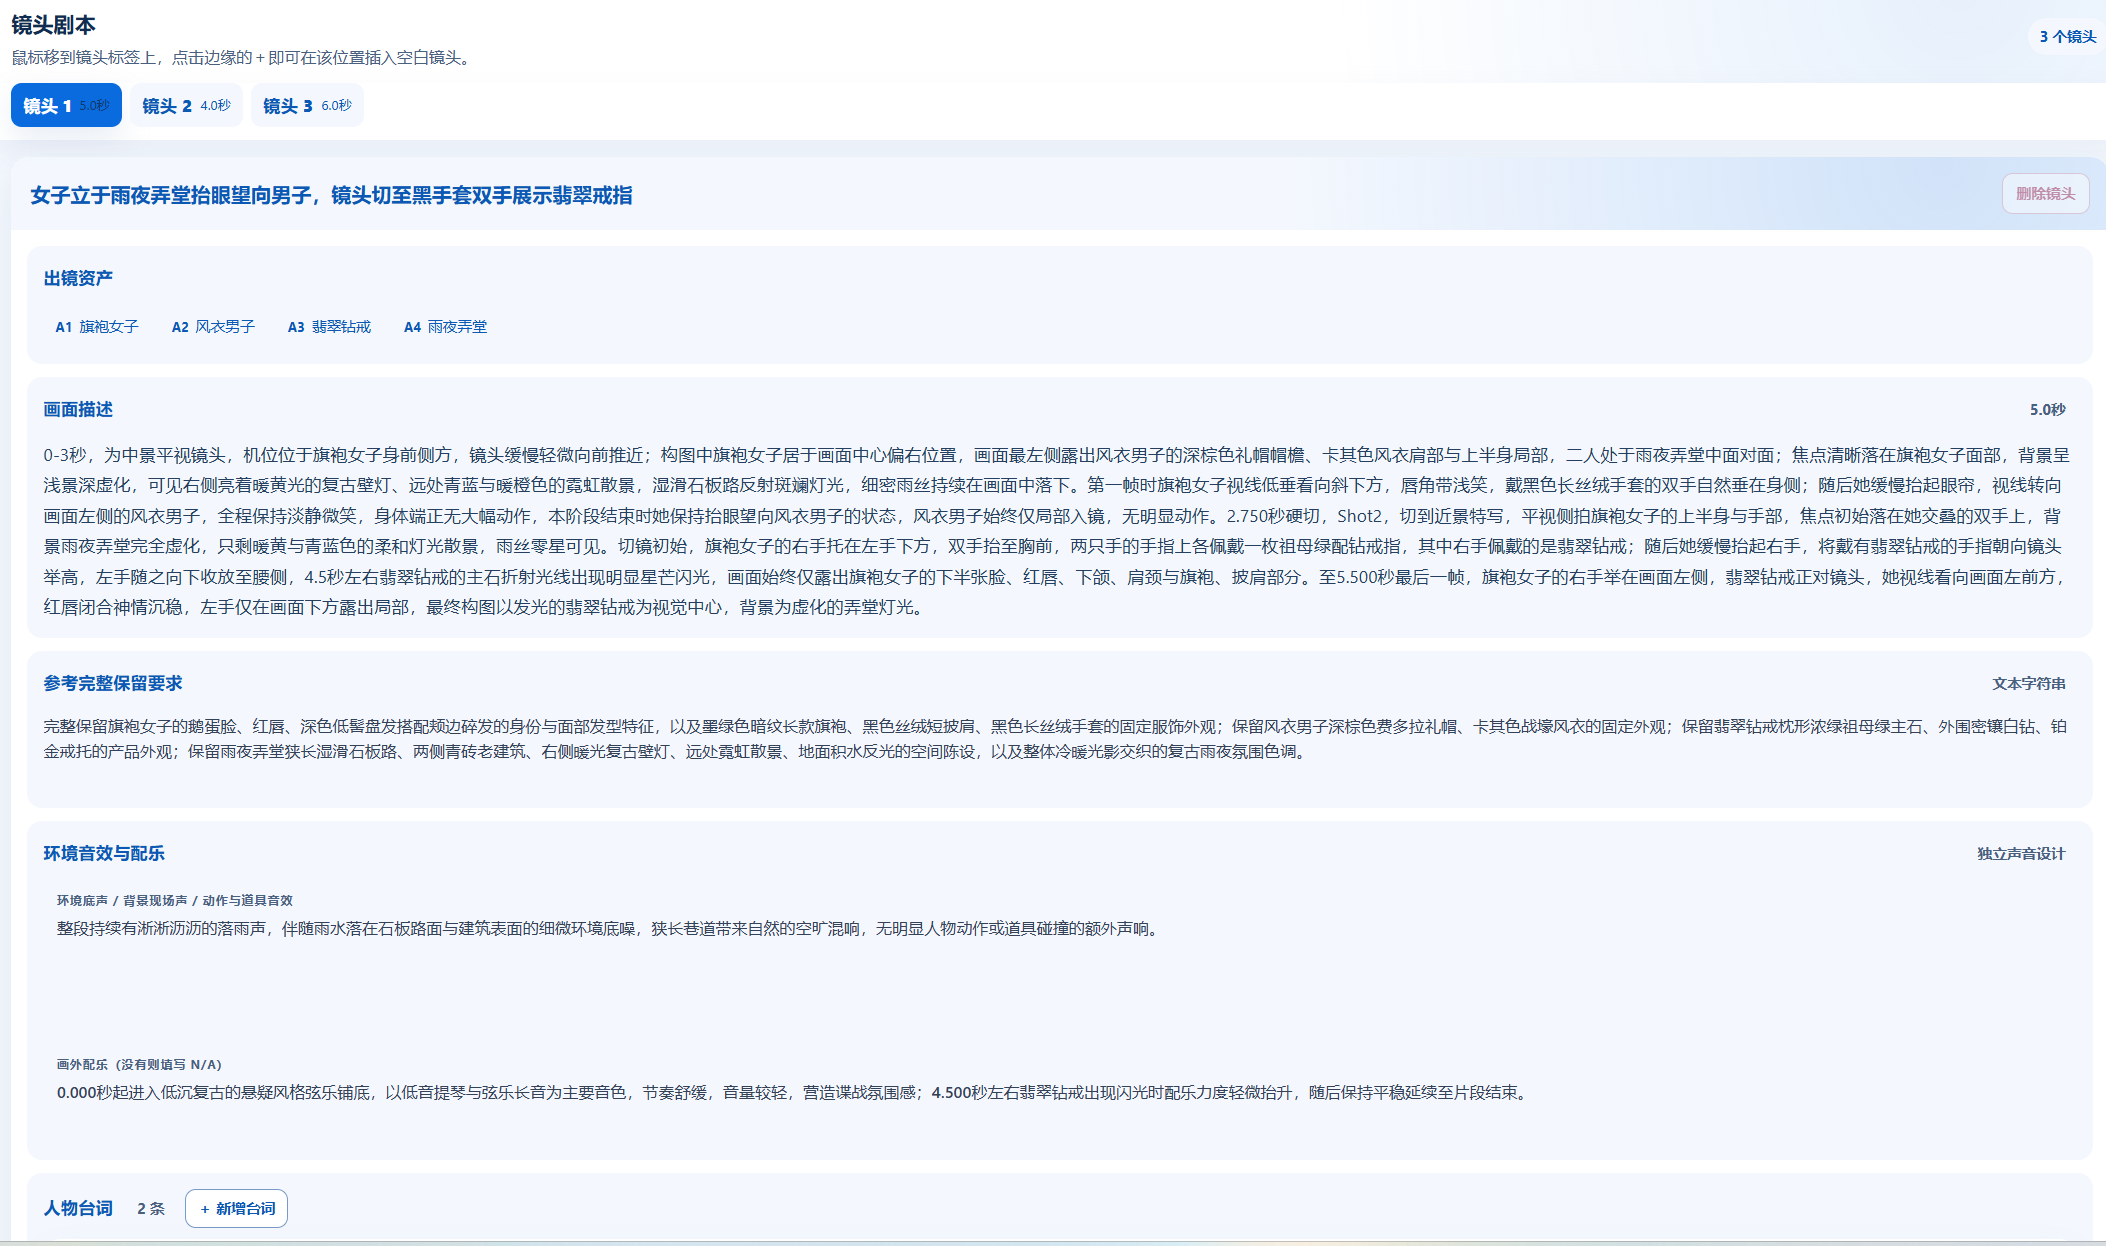Click the hint text about inserting 空白镜头
This screenshot has height=1246, width=2106.
tap(244, 58)
